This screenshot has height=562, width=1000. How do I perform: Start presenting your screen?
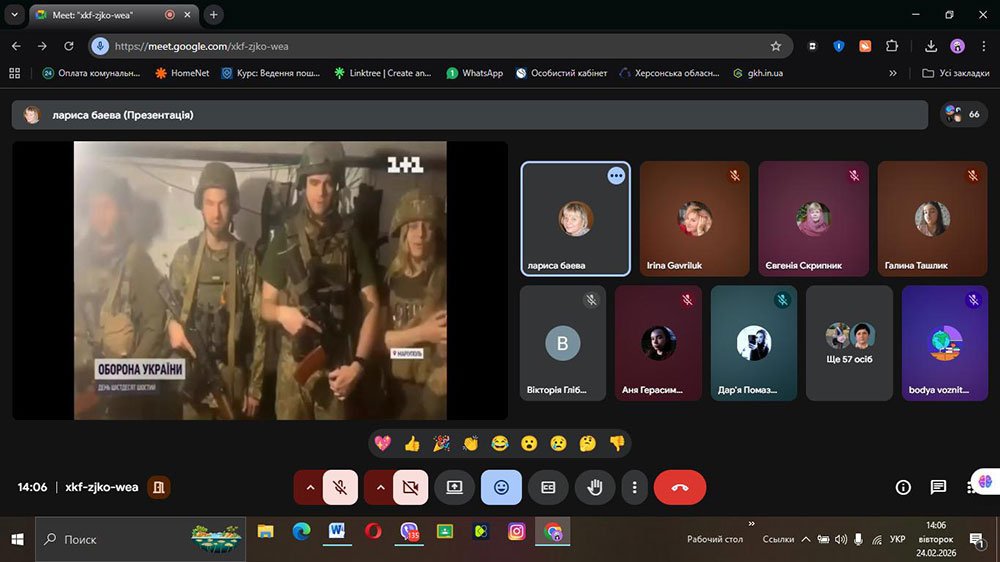coord(454,487)
